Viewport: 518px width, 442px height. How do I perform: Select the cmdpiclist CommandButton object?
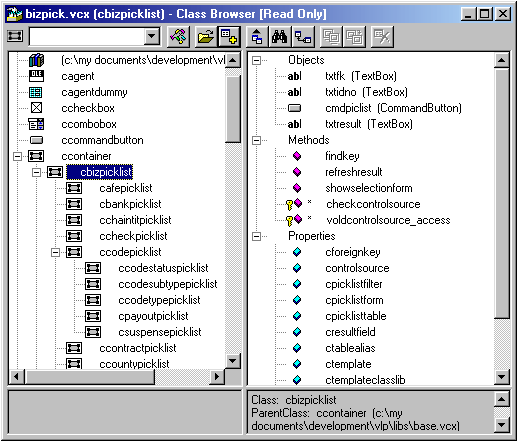[393, 108]
